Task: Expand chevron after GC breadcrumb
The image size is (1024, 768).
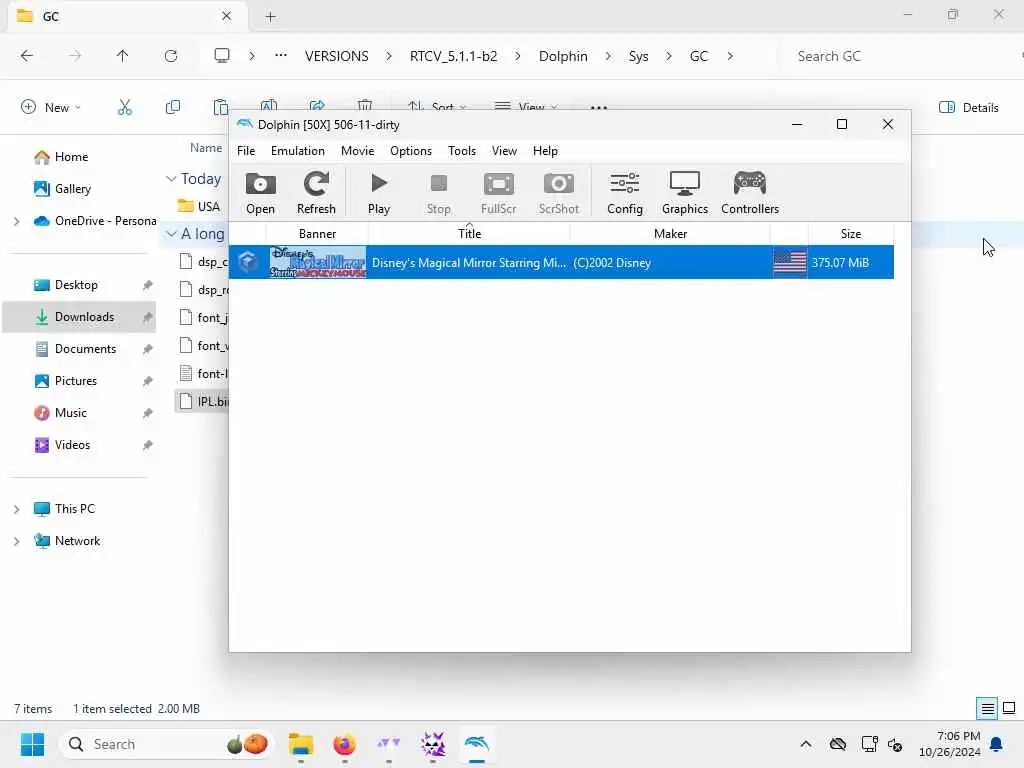Action: [x=729, y=56]
